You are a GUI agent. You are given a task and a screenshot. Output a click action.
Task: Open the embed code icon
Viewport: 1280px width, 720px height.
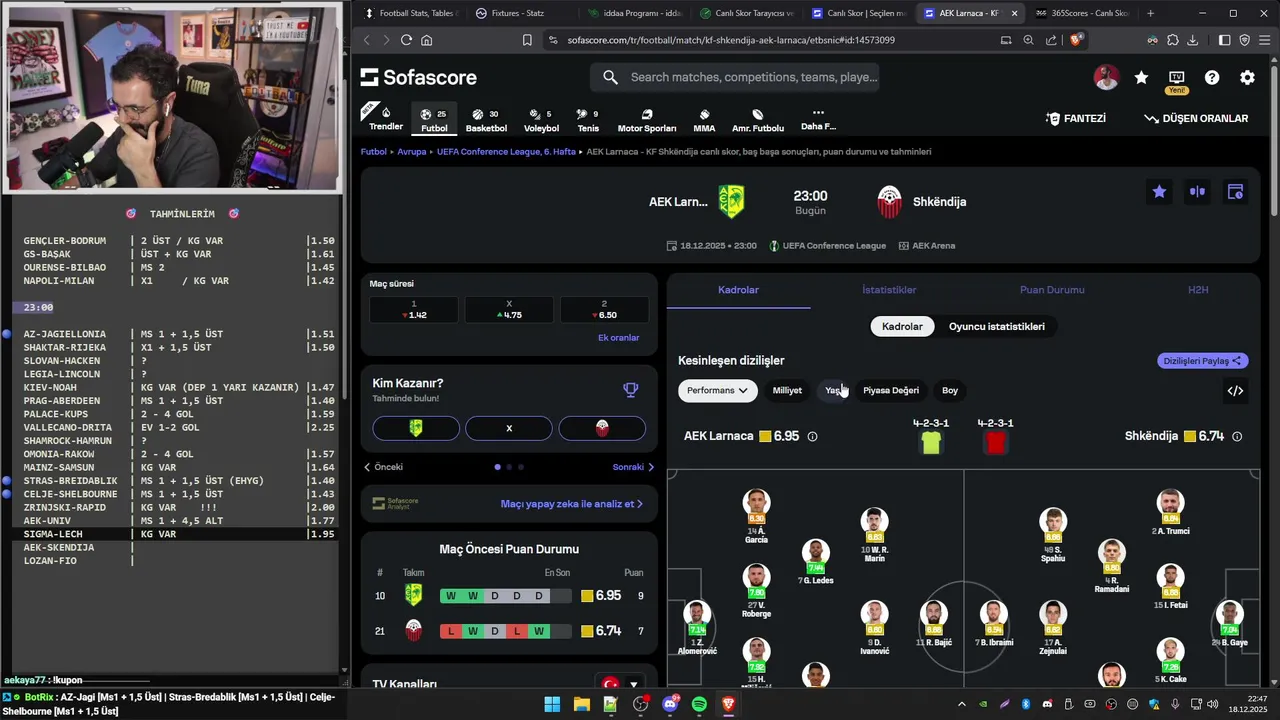click(x=1235, y=391)
